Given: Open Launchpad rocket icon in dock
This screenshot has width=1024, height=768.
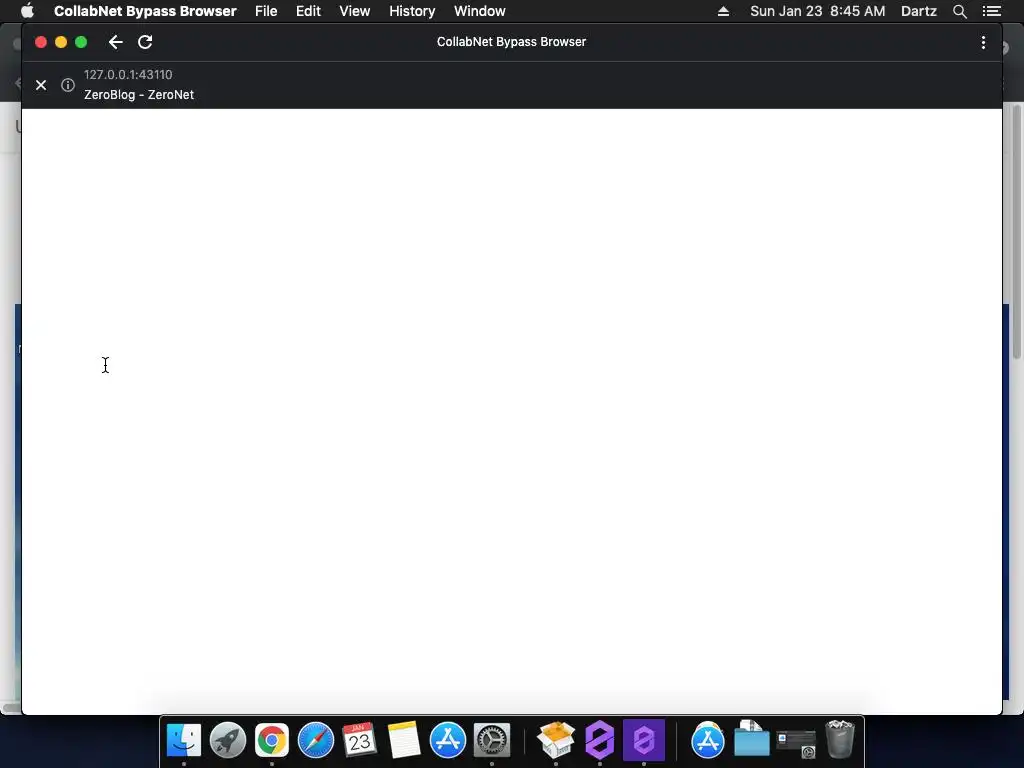Looking at the screenshot, I should click(228, 740).
